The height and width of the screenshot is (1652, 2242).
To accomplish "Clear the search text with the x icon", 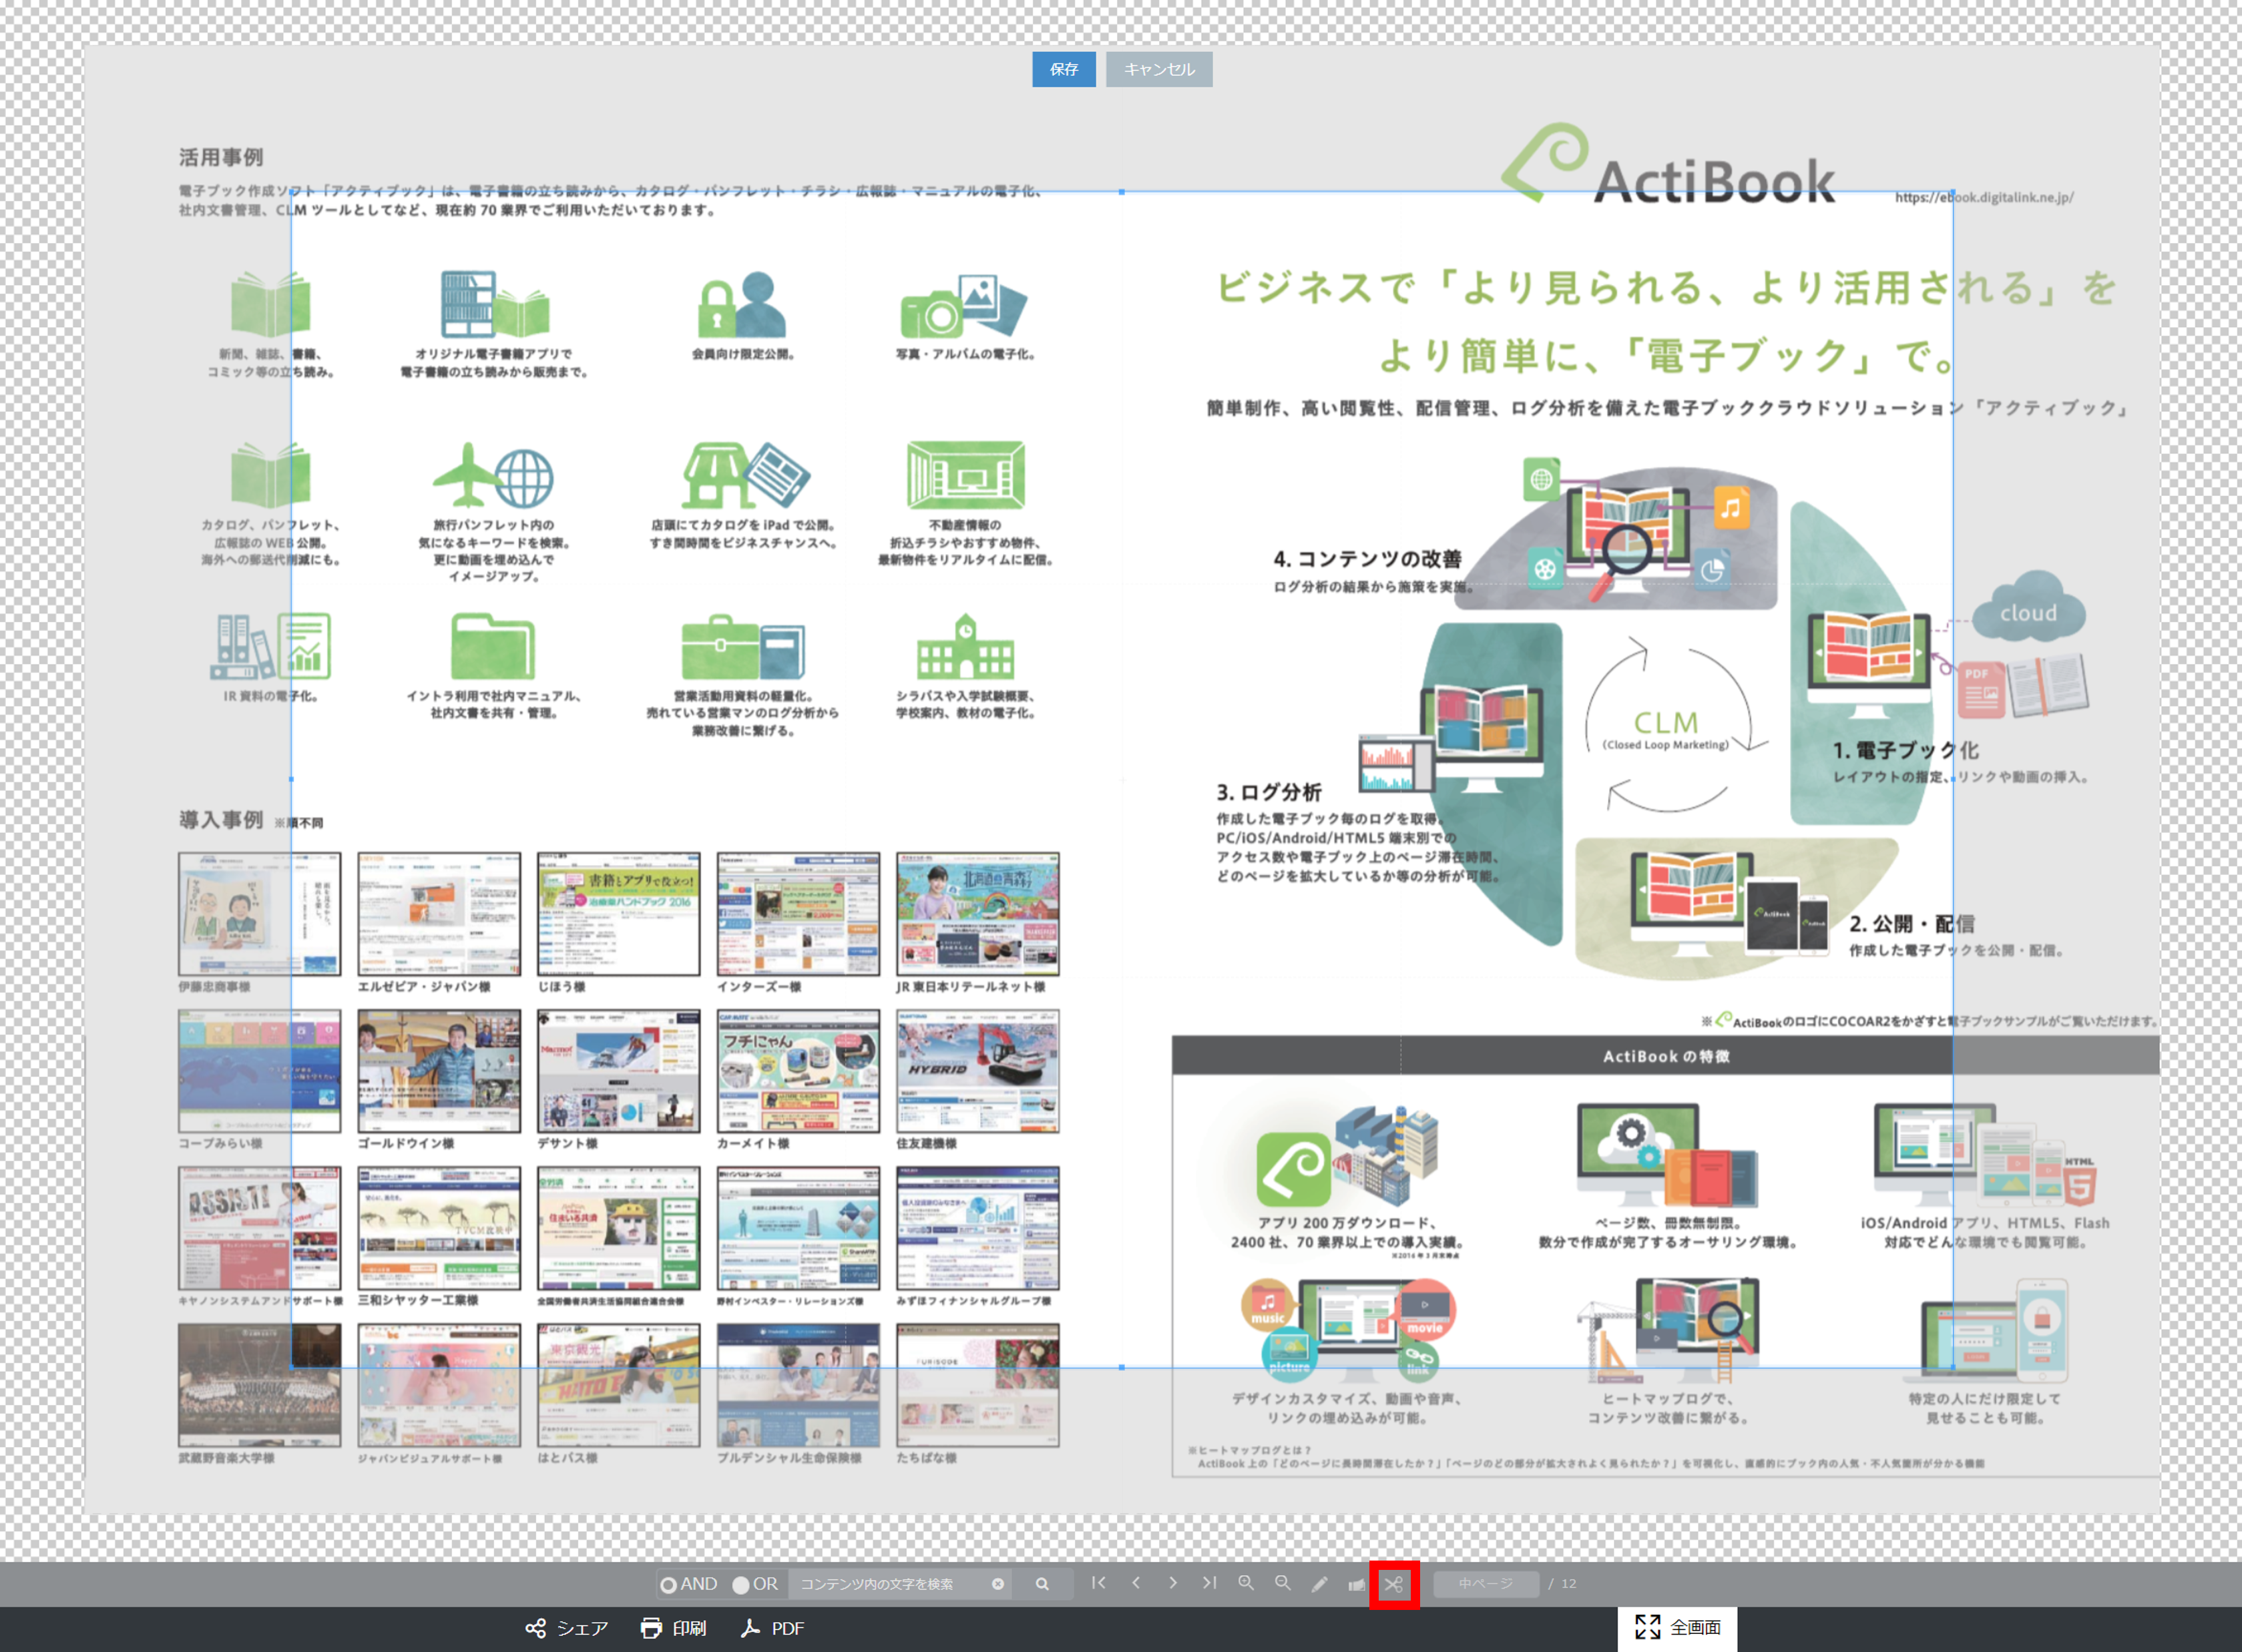I will point(997,1584).
